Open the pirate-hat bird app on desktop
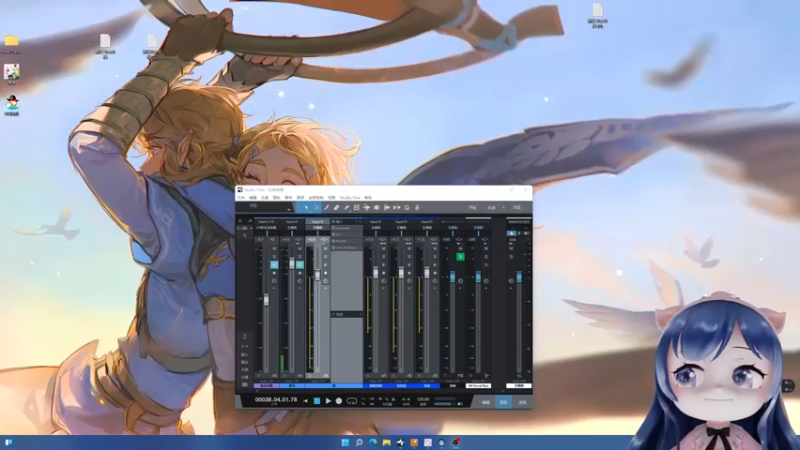 [11, 103]
